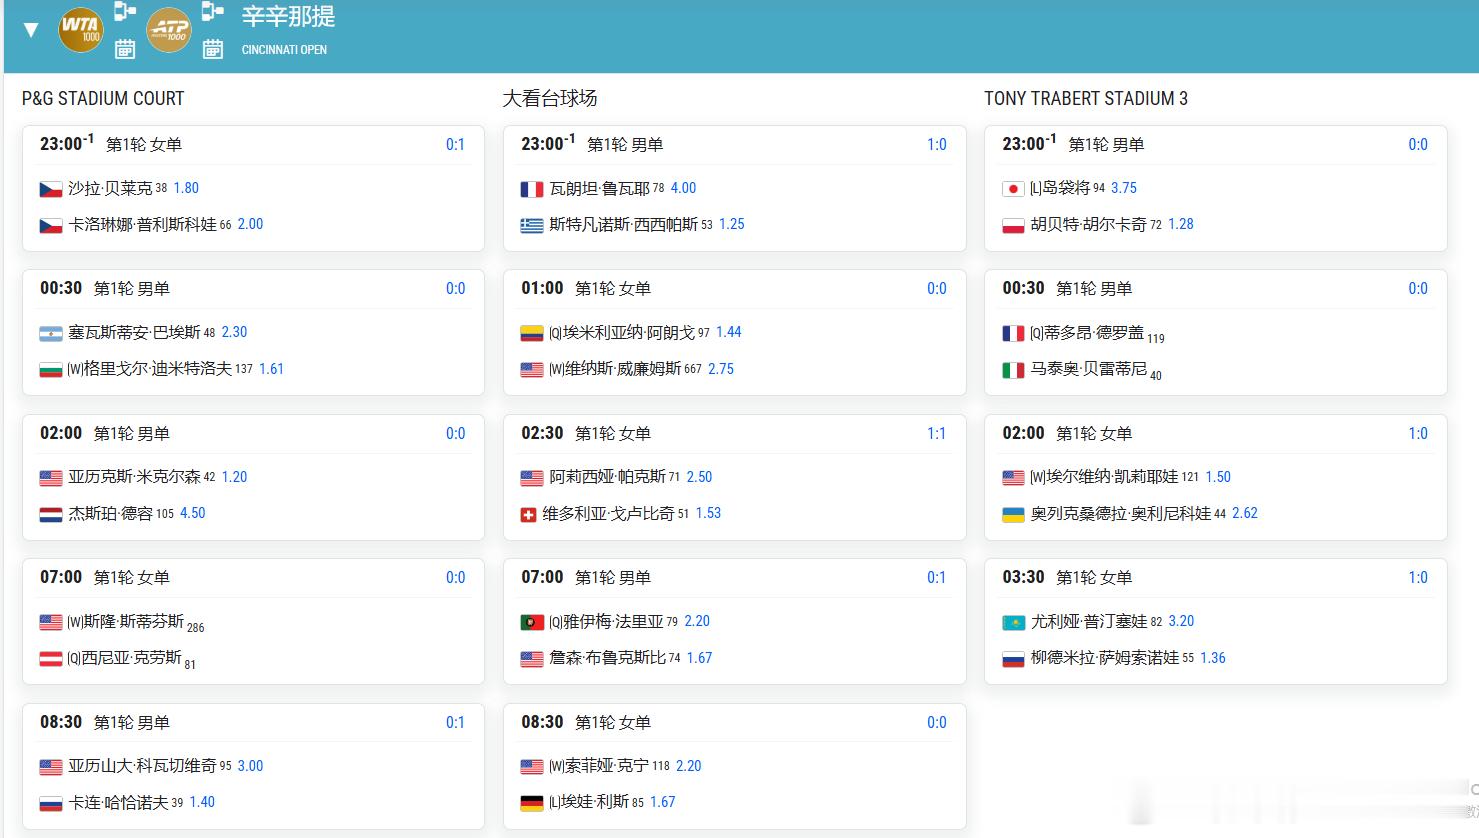The height and width of the screenshot is (838, 1479).
Task: Open the WTA 1000 badge
Action: (80, 29)
